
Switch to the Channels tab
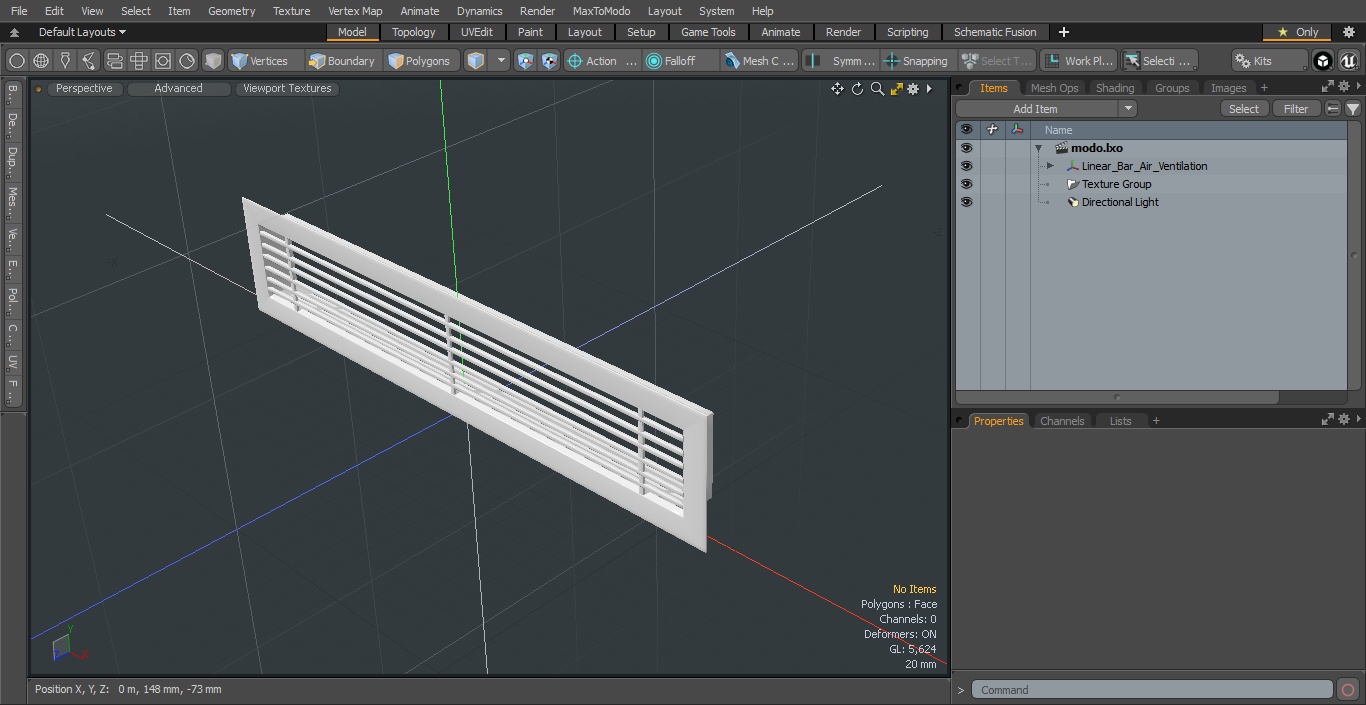1062,421
